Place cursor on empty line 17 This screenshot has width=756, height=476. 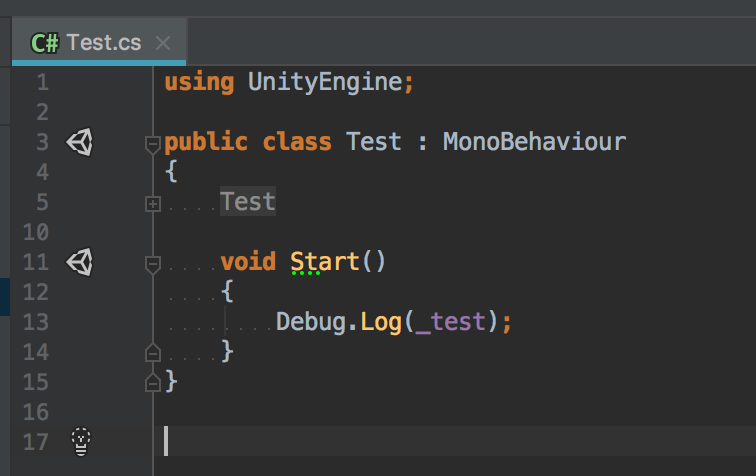[455, 441]
